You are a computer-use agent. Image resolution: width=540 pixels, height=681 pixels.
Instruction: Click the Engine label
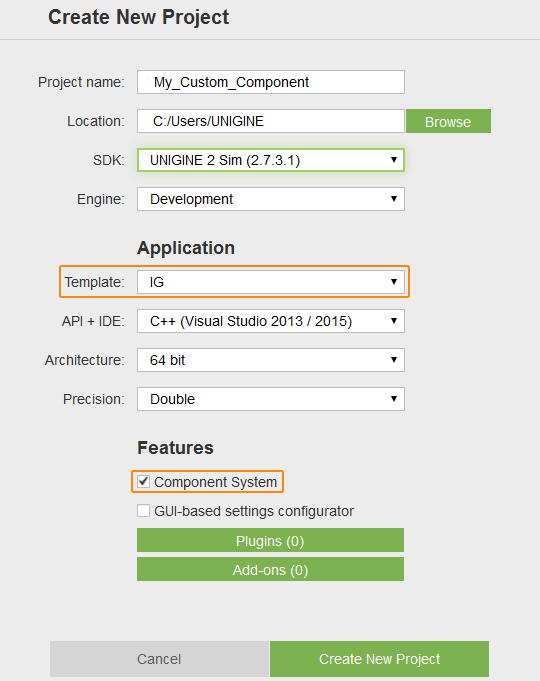click(x=101, y=199)
